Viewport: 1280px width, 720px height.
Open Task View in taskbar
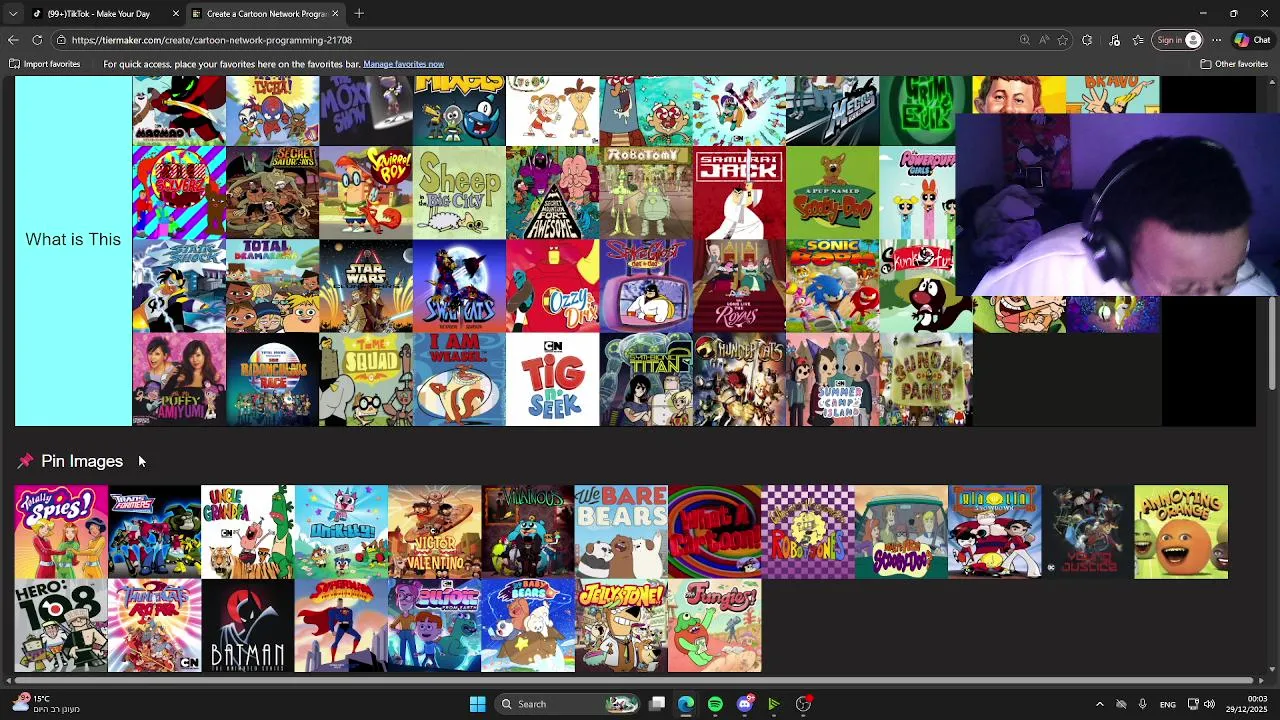(x=657, y=704)
